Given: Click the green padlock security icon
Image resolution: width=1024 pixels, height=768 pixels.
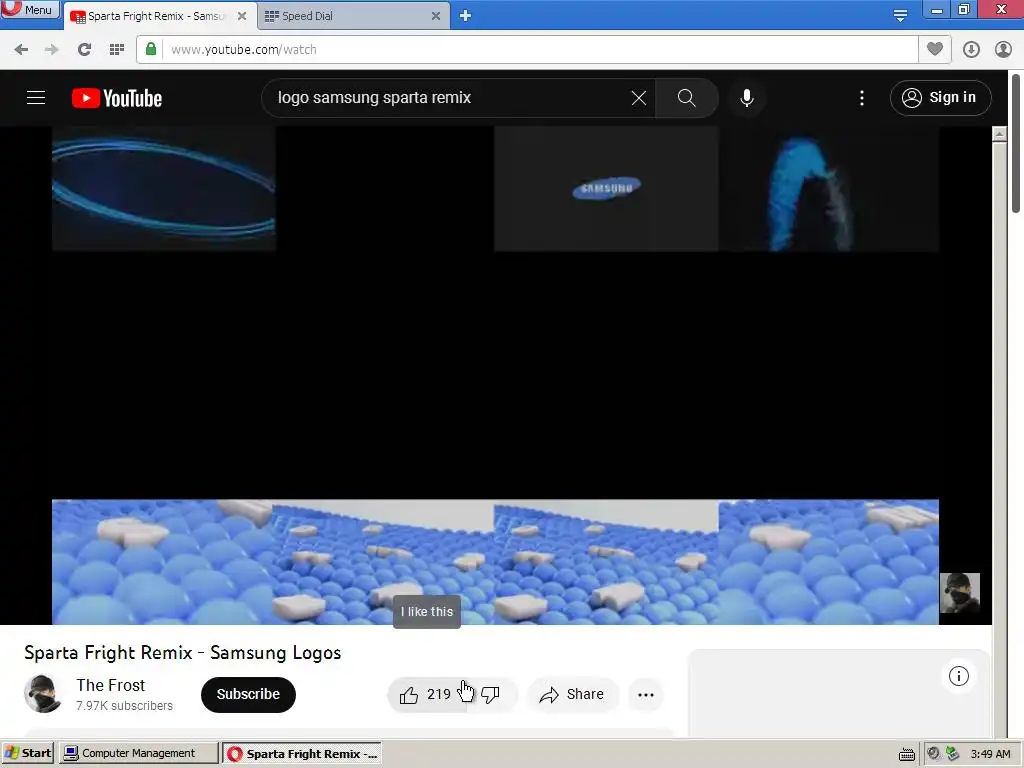Looking at the screenshot, I should click(151, 49).
